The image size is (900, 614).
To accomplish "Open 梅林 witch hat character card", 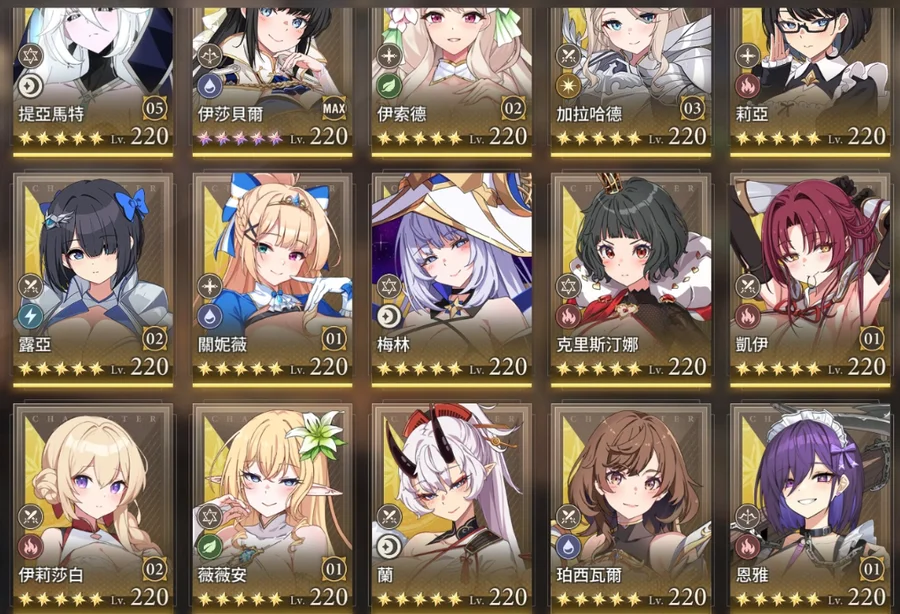I will pos(452,280).
